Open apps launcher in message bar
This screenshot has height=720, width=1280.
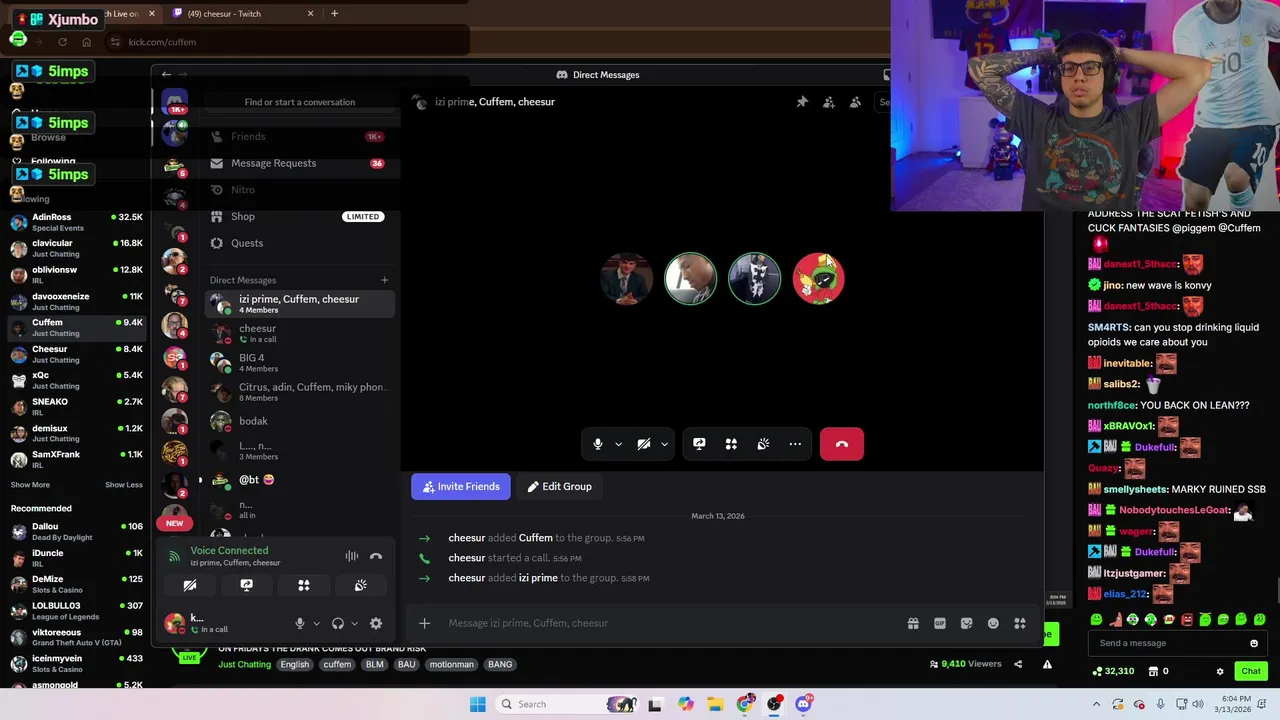pos(1020,623)
